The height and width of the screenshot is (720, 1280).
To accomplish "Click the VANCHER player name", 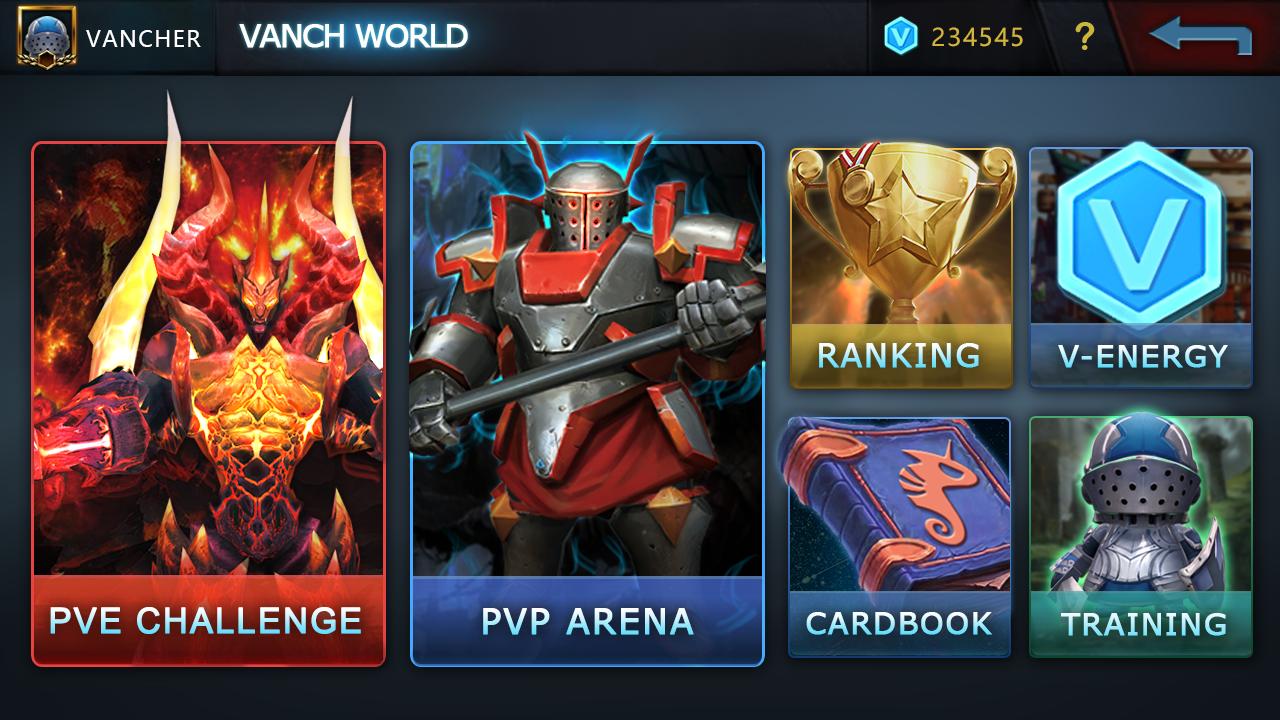I will click(x=143, y=38).
